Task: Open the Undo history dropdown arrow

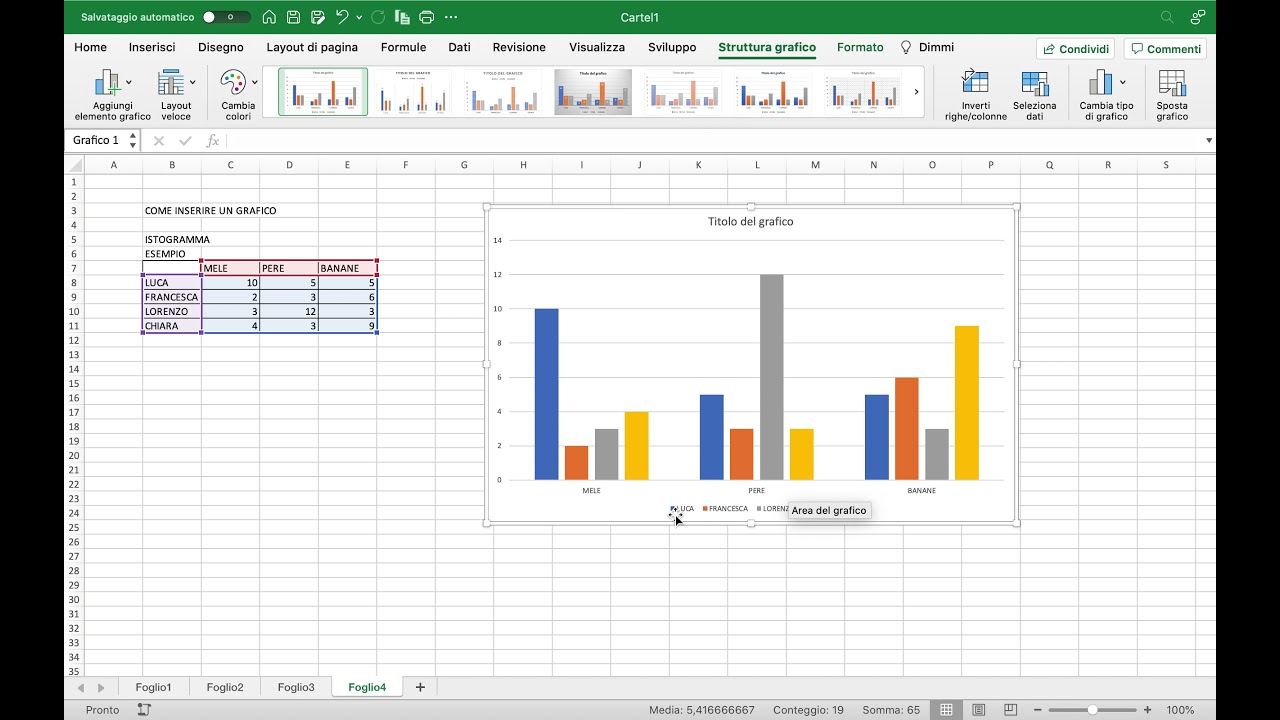Action: click(359, 18)
